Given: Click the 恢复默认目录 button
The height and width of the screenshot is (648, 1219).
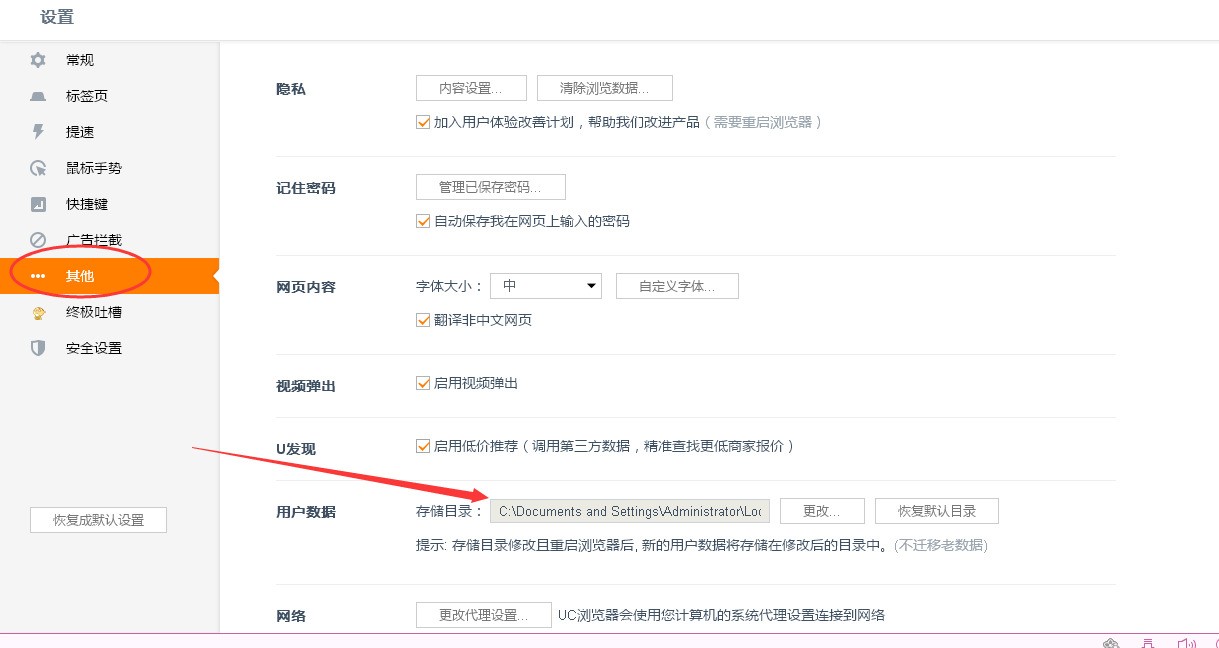Looking at the screenshot, I should [937, 511].
